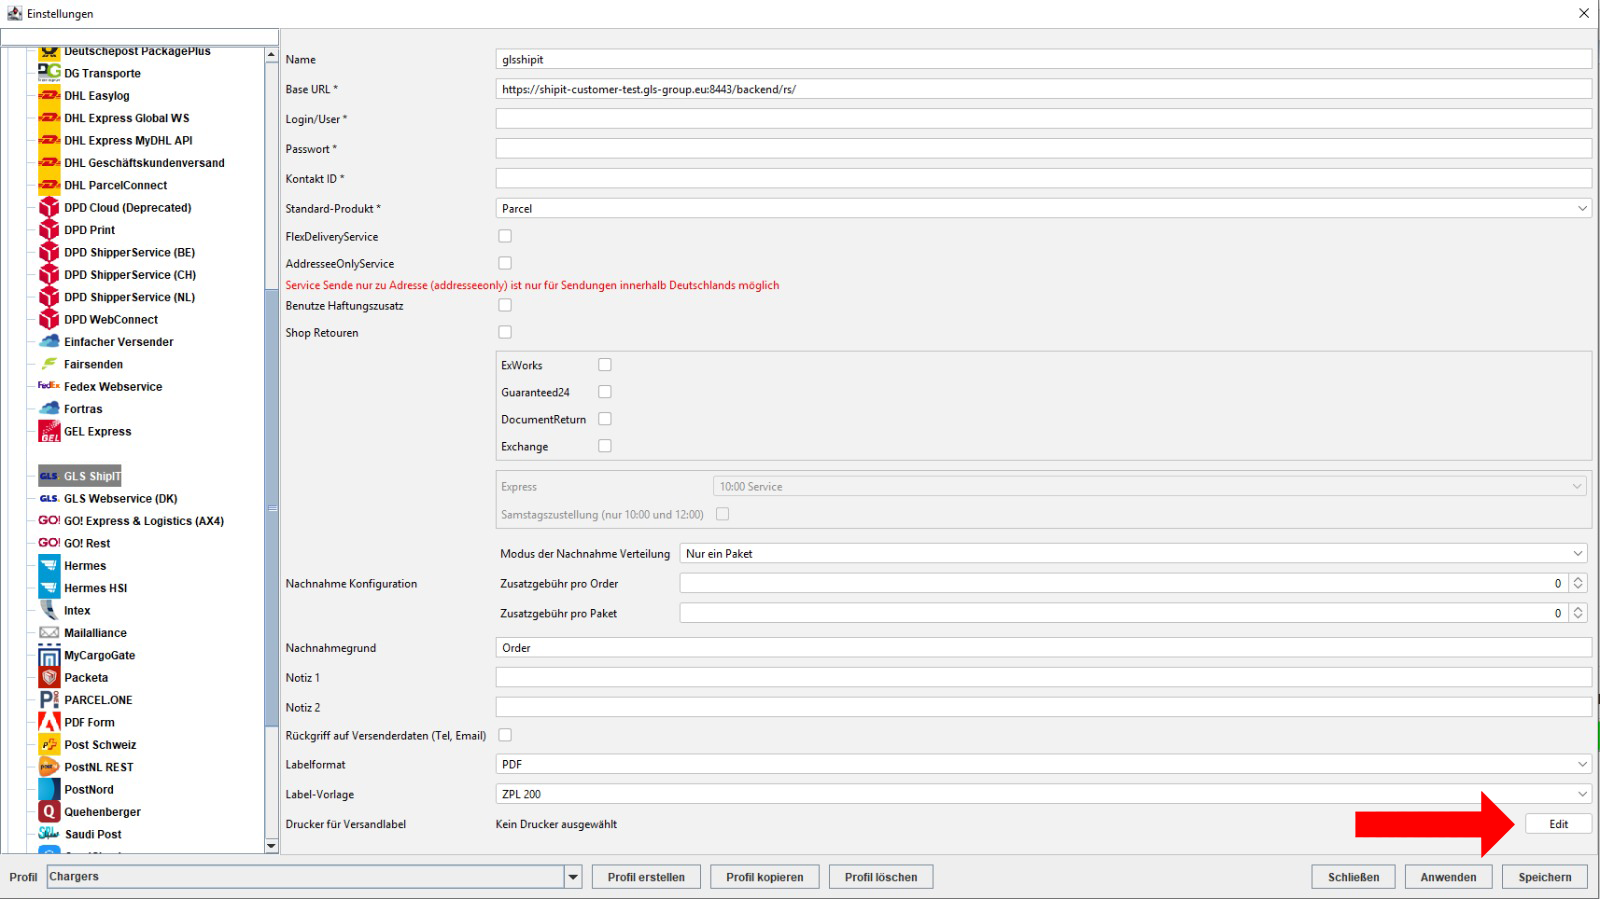This screenshot has height=899, width=1600.
Task: Click the Edit printer button
Action: (x=1558, y=824)
